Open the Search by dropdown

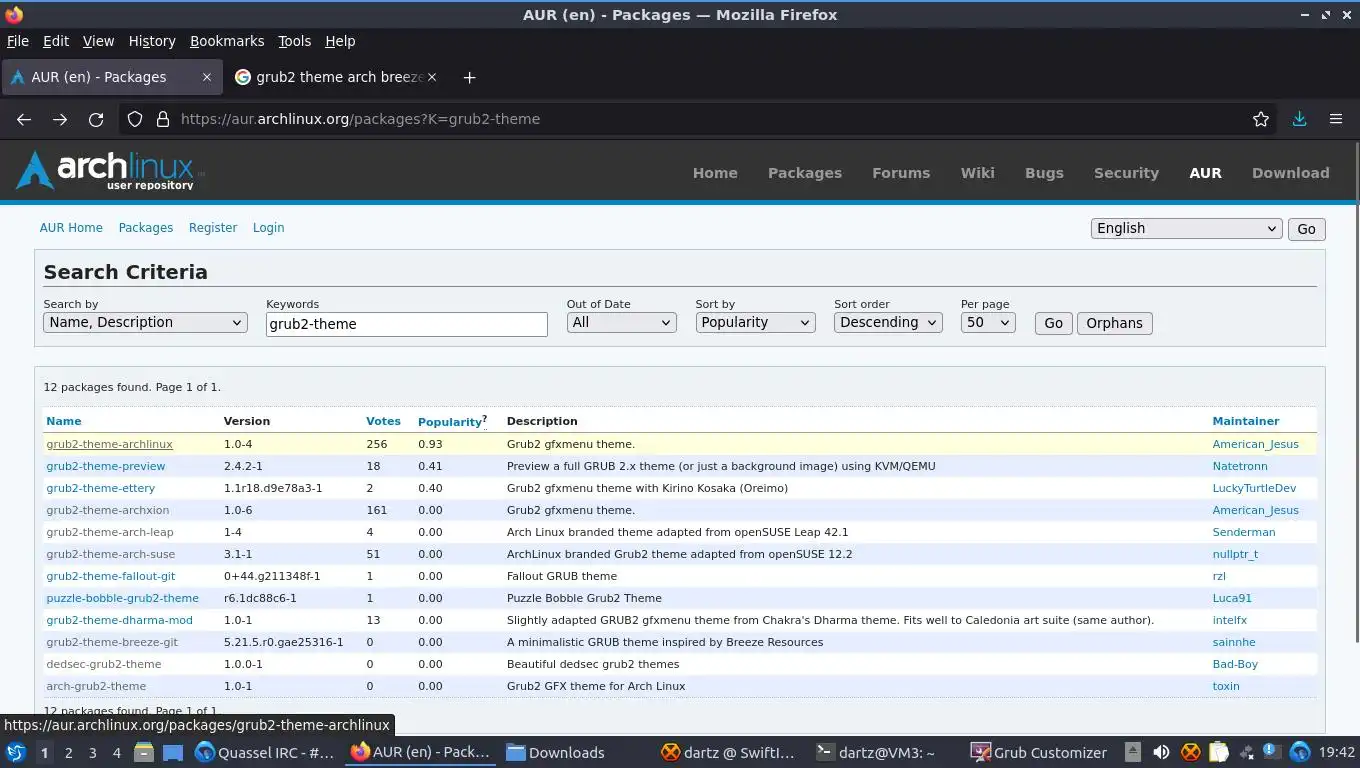[145, 323]
